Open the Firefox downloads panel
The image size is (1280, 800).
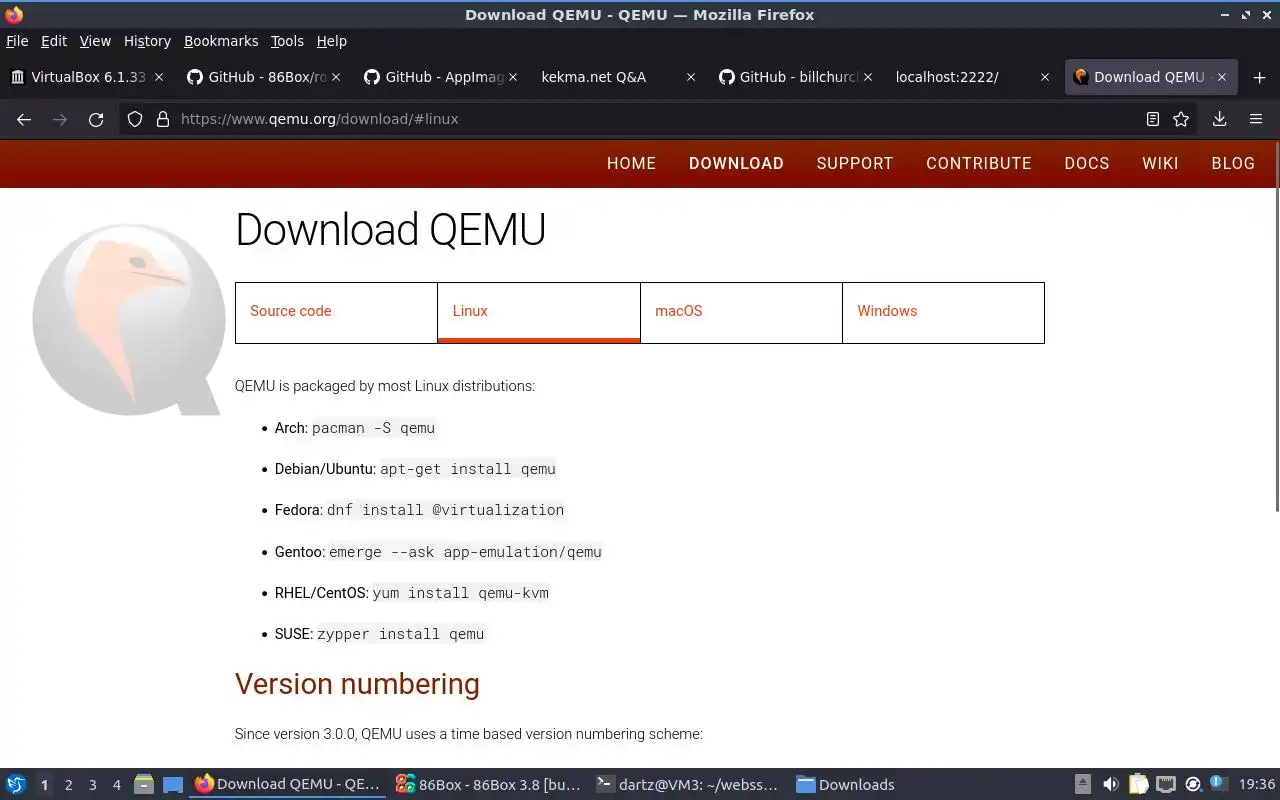(1220, 119)
